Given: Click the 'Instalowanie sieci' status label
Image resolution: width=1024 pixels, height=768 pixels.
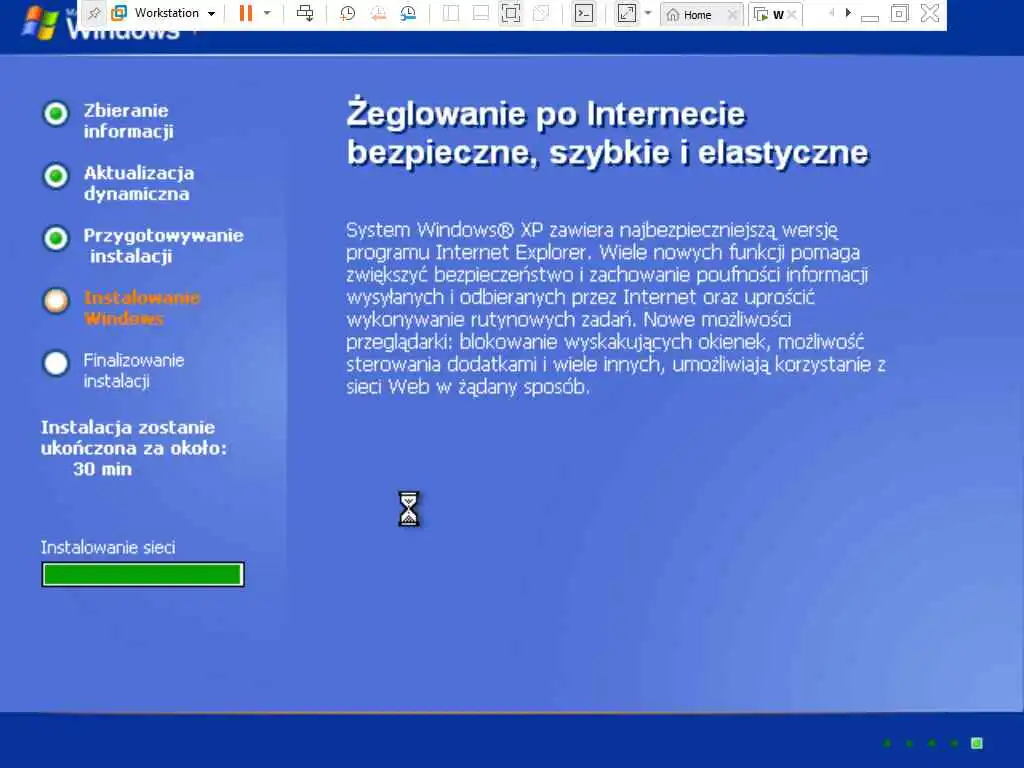Looking at the screenshot, I should [108, 547].
